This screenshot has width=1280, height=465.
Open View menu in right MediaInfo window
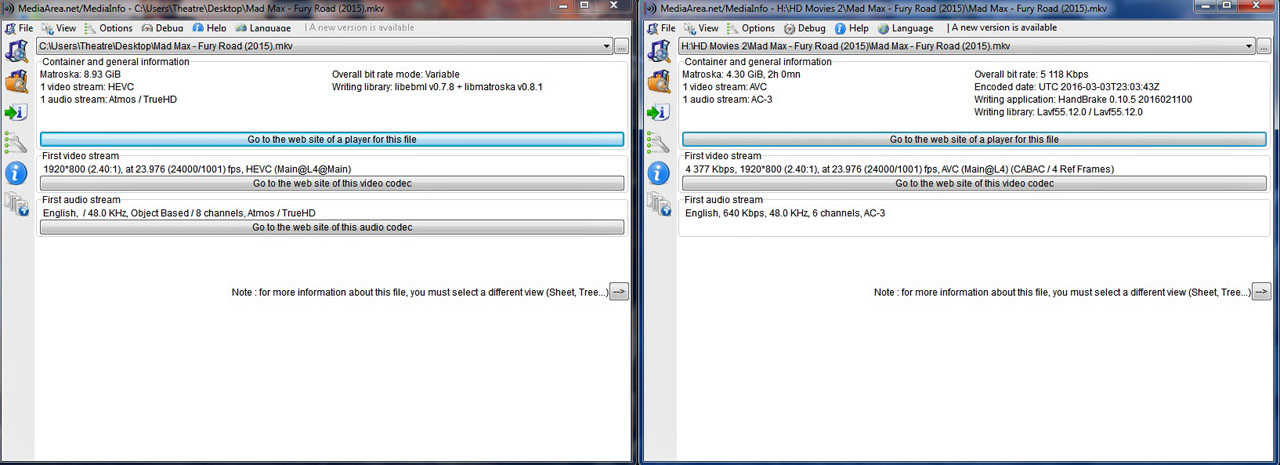tap(700, 28)
